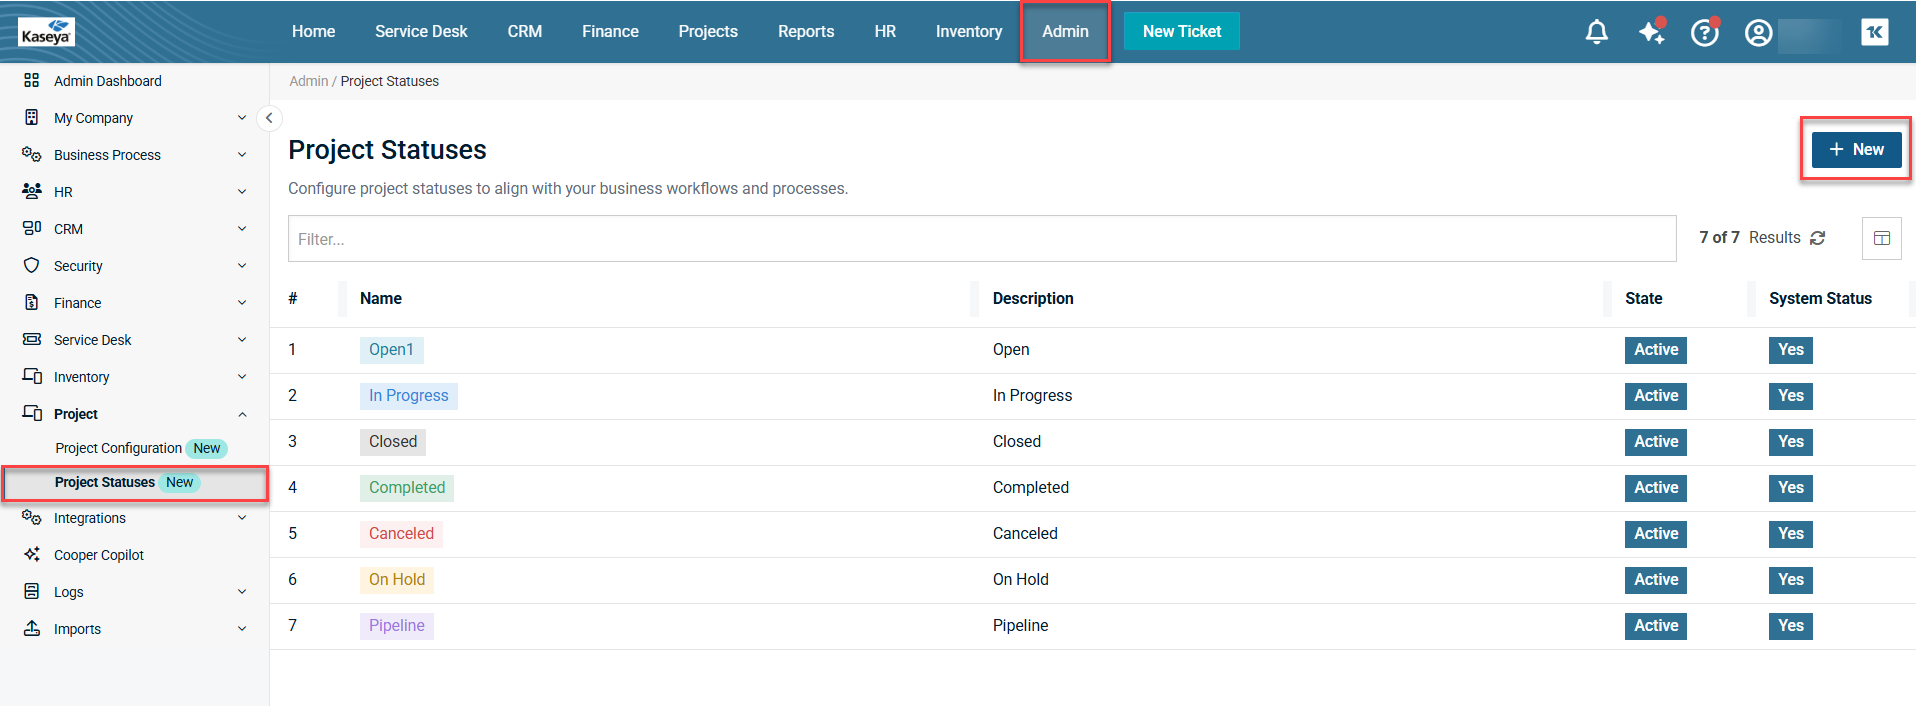
Task: Click the Cooper Copilot sparkle icon in header
Action: point(1651,32)
